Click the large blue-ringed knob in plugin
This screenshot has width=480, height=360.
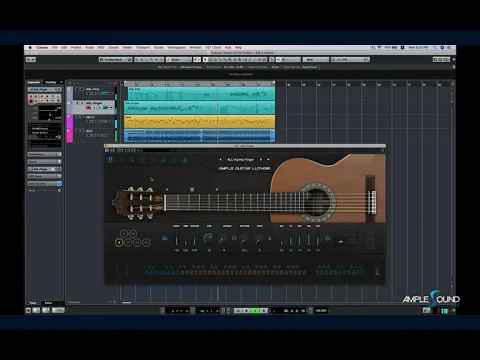pos(209,238)
